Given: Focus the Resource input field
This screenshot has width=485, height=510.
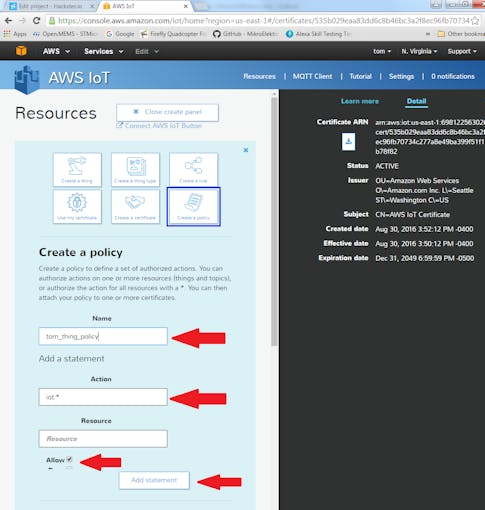Looking at the screenshot, I should point(103,439).
